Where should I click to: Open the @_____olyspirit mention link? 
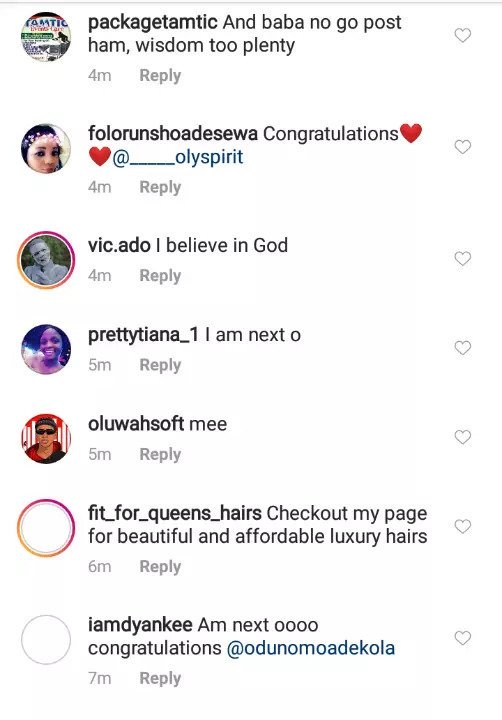[178, 157]
